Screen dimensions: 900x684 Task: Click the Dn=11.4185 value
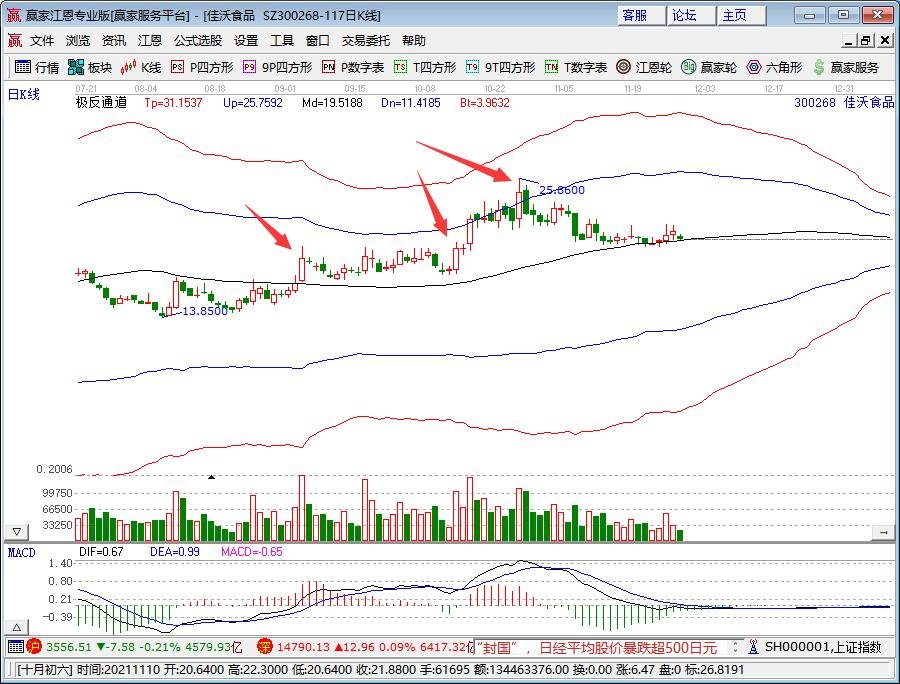click(x=411, y=103)
